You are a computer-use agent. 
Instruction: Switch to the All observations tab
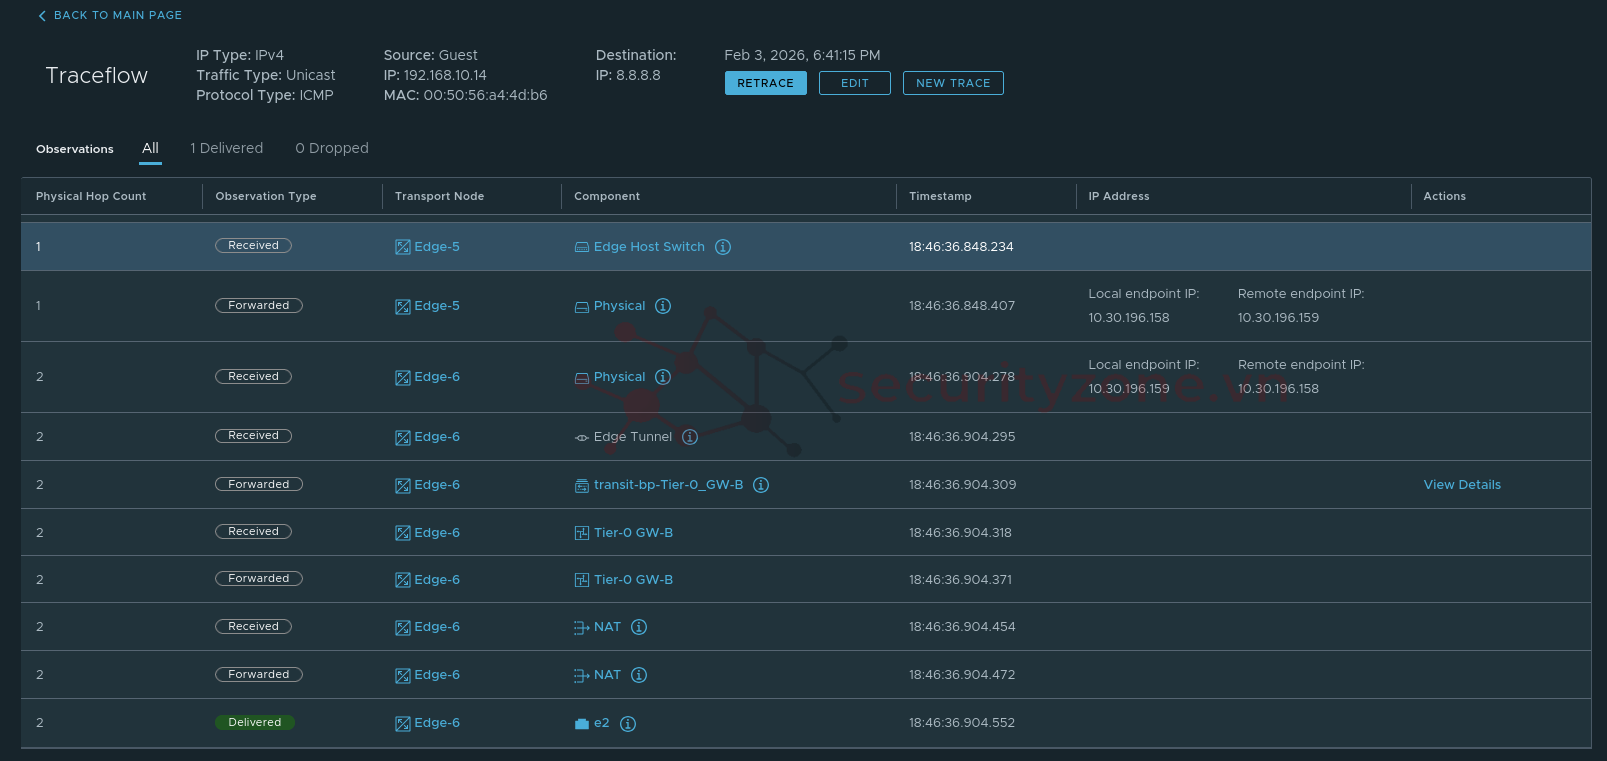pos(150,148)
